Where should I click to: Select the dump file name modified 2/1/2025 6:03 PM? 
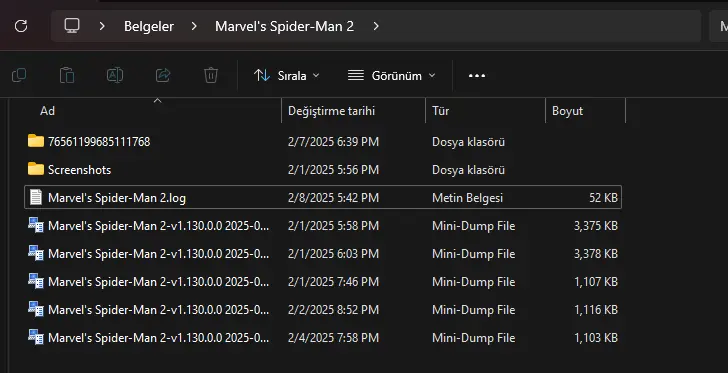(159, 254)
